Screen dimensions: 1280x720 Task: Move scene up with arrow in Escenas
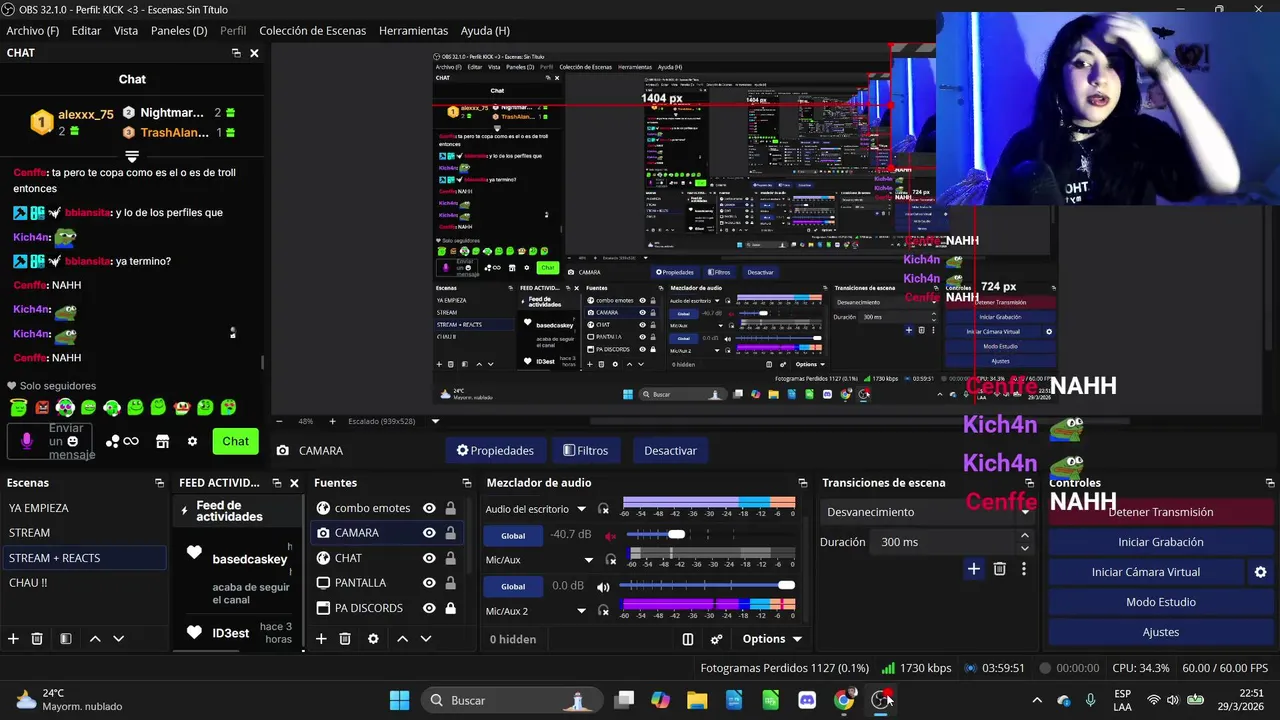click(95, 638)
